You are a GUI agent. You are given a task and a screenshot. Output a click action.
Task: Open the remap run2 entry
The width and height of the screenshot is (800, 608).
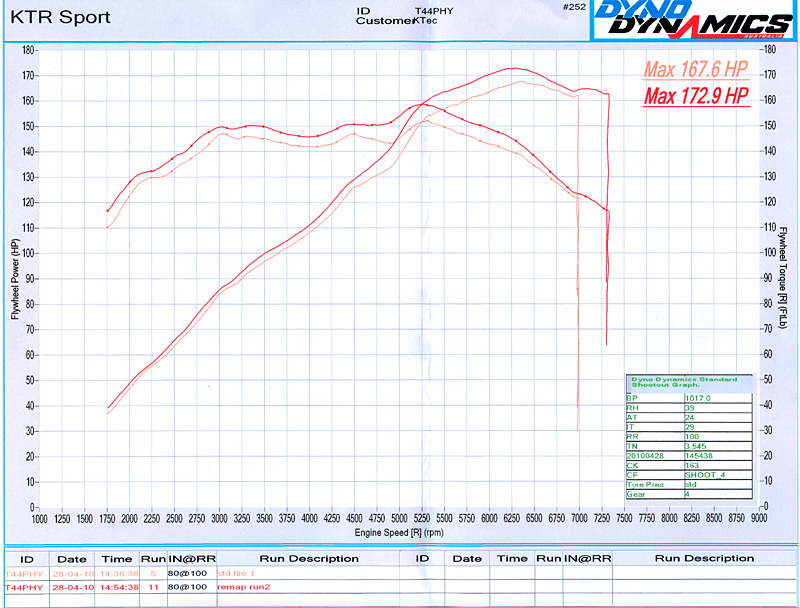pyautogui.click(x=245, y=588)
